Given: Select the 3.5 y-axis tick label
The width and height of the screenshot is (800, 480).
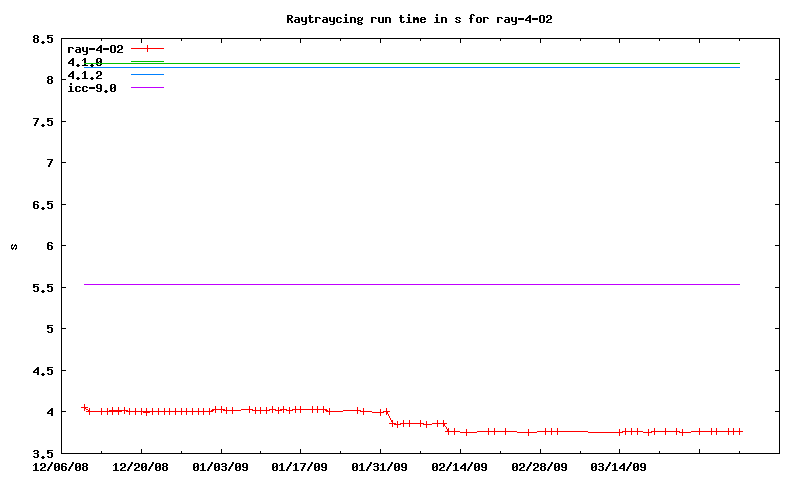Looking at the screenshot, I should point(43,454).
